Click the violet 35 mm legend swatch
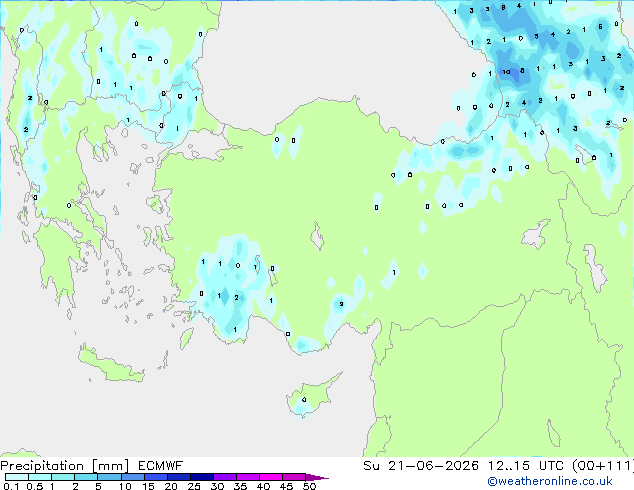 click(x=248, y=477)
